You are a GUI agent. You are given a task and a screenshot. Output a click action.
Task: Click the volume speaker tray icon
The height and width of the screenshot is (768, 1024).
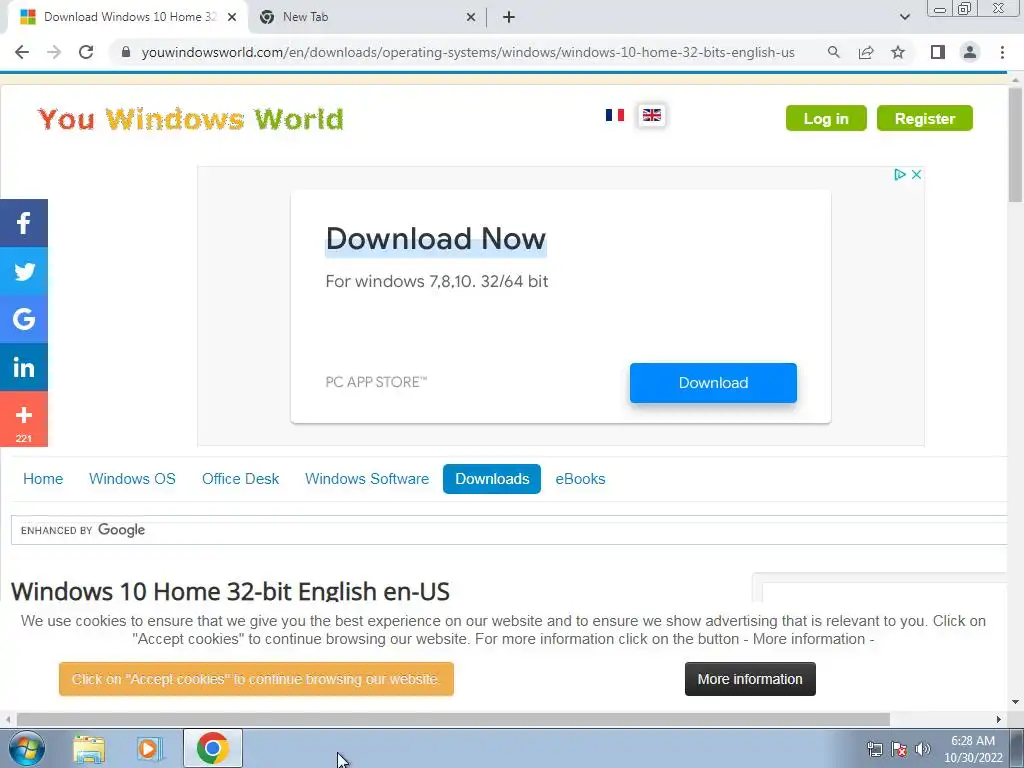pyautogui.click(x=923, y=749)
